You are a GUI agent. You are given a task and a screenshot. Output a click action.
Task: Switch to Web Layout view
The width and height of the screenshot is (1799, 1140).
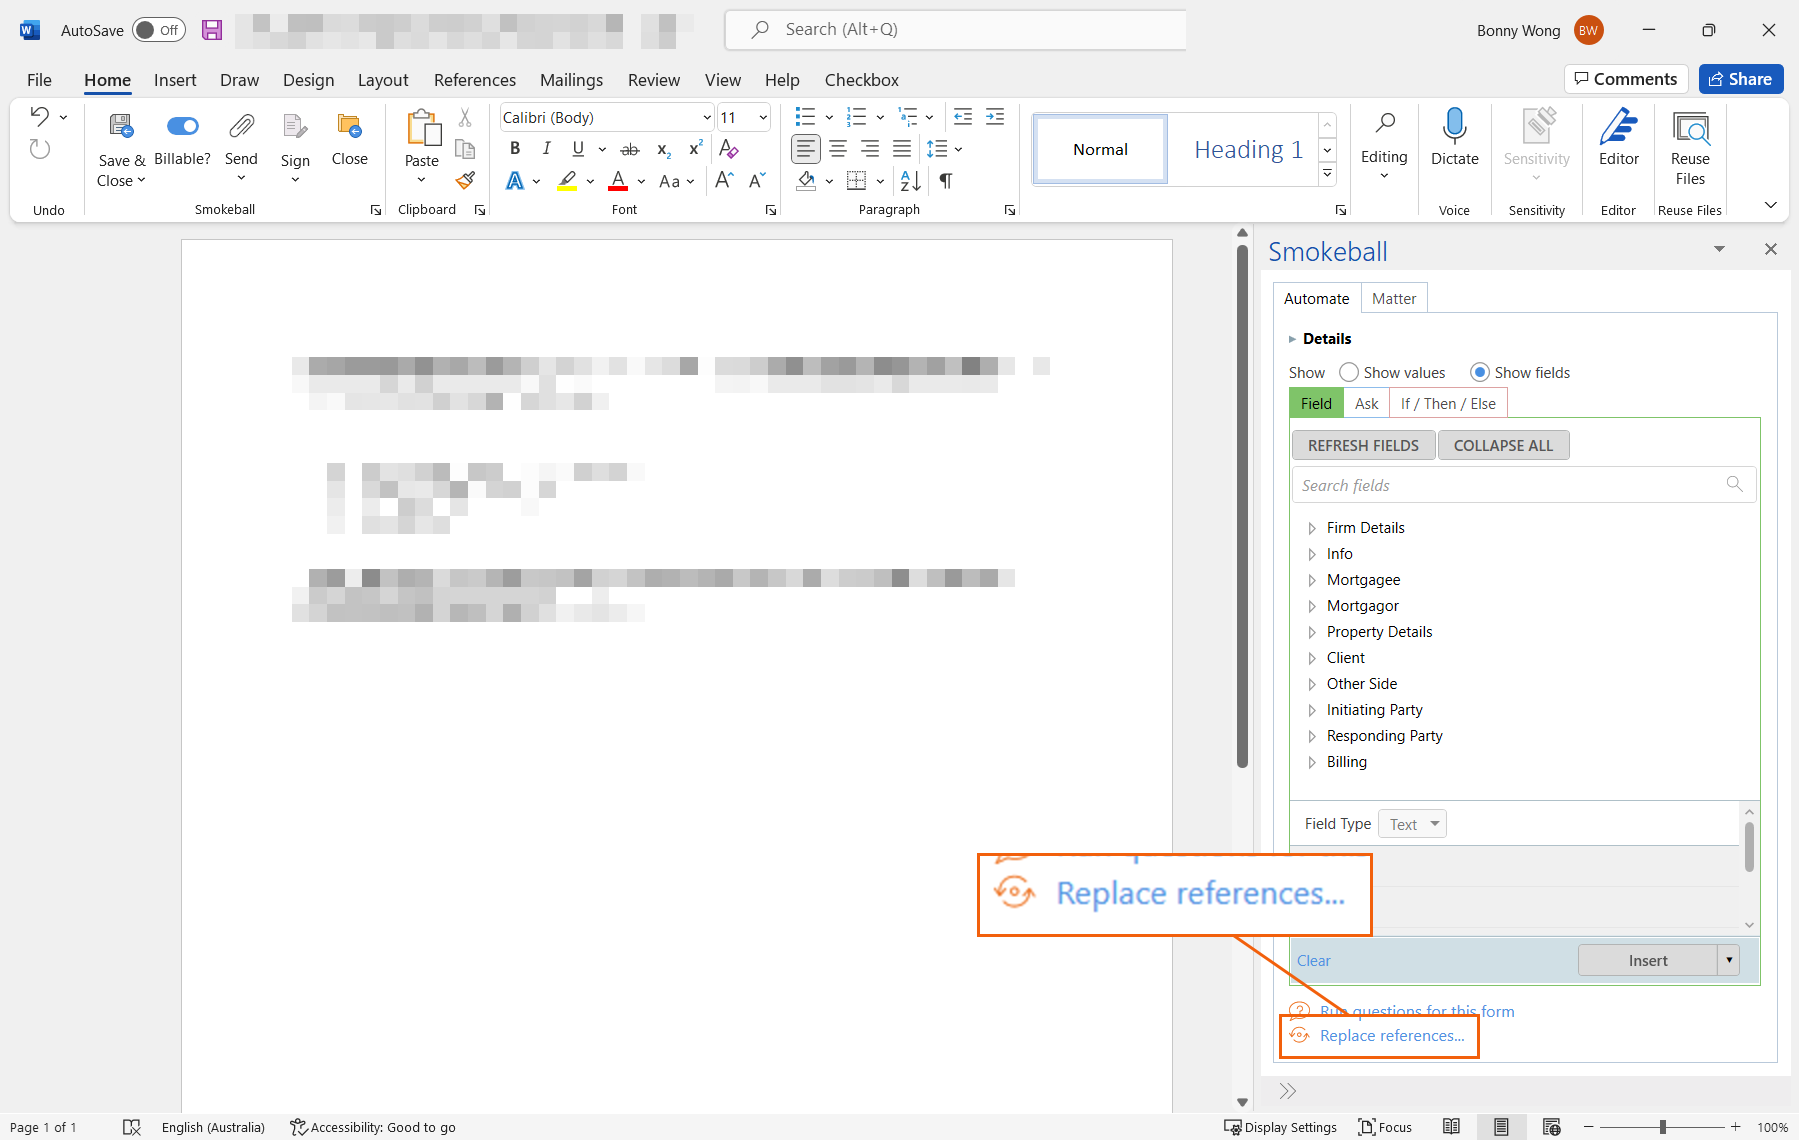pos(1551,1127)
